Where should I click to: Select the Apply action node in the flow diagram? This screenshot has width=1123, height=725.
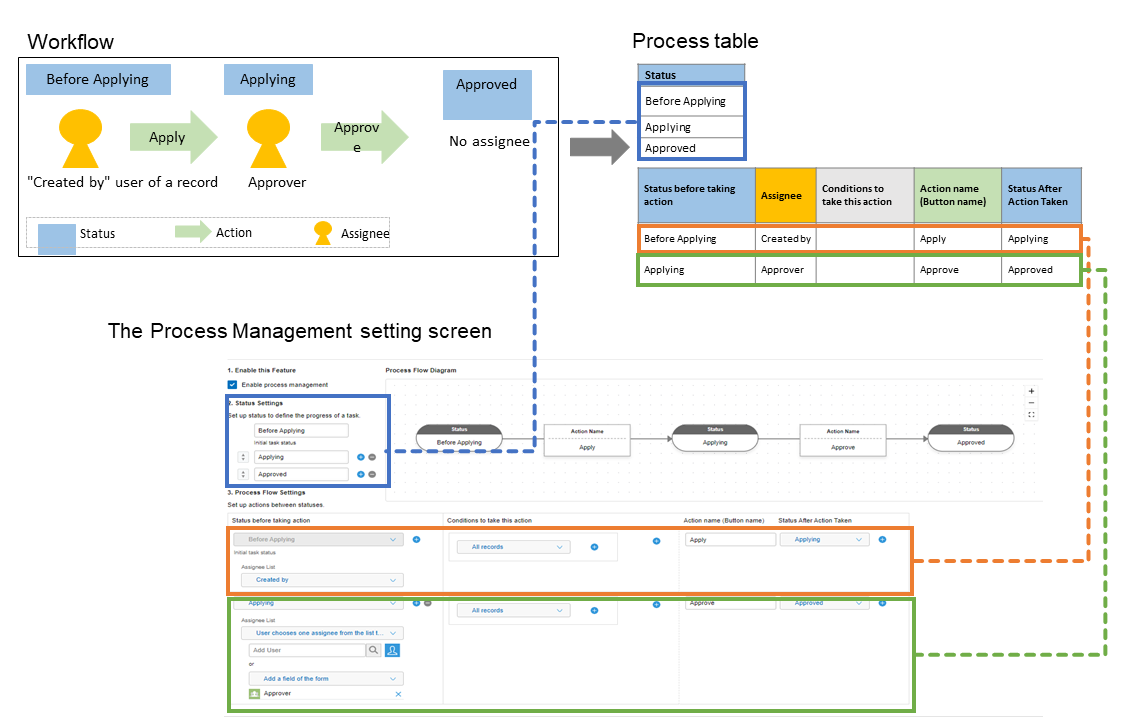[x=587, y=440]
